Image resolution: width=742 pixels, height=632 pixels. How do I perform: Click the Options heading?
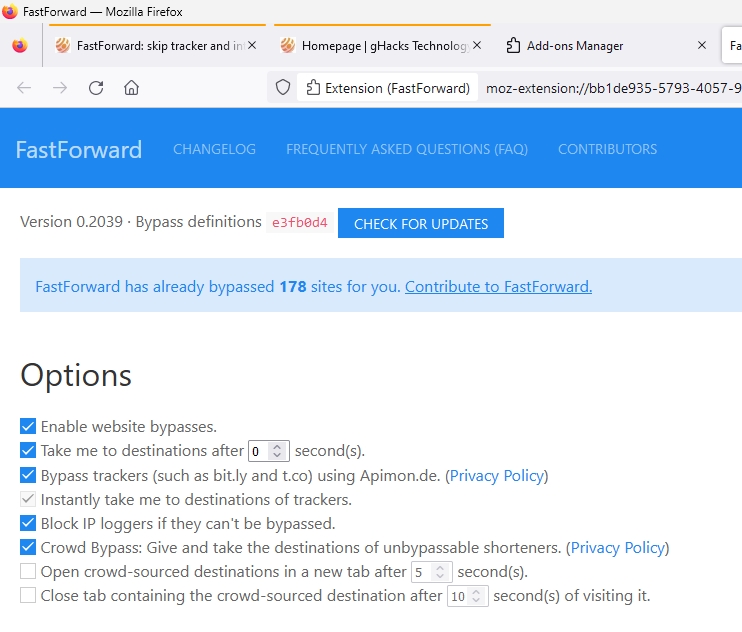76,376
